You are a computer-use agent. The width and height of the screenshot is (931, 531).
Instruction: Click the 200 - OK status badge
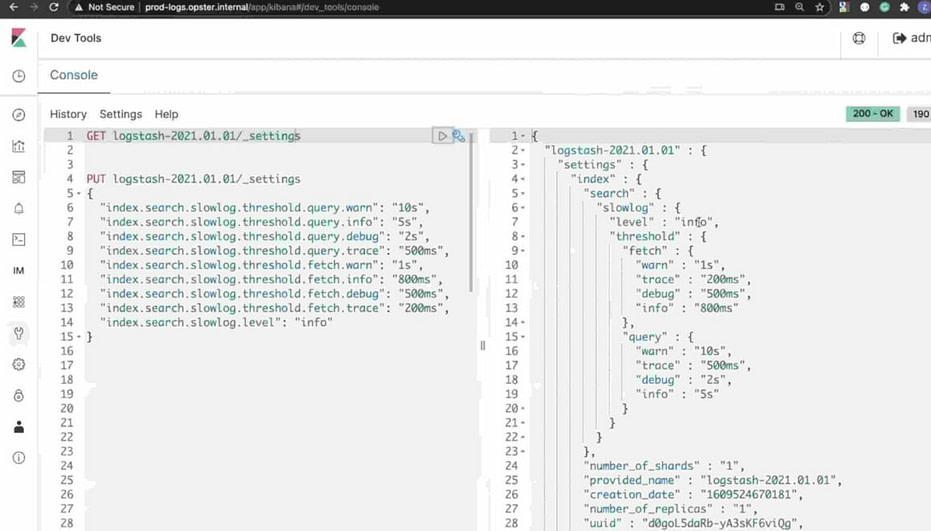click(873, 114)
